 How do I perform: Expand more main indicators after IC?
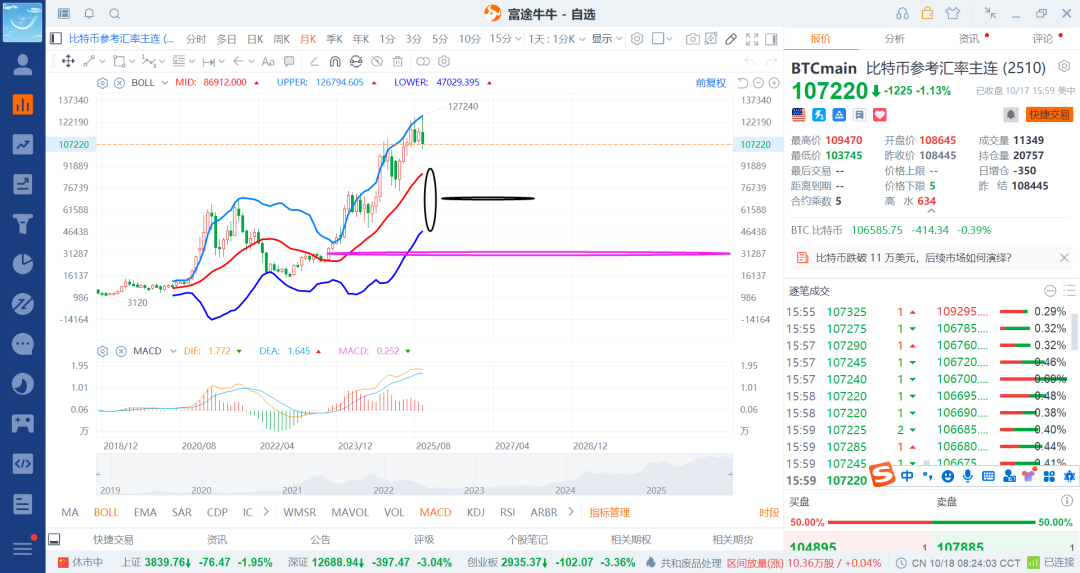pos(266,512)
